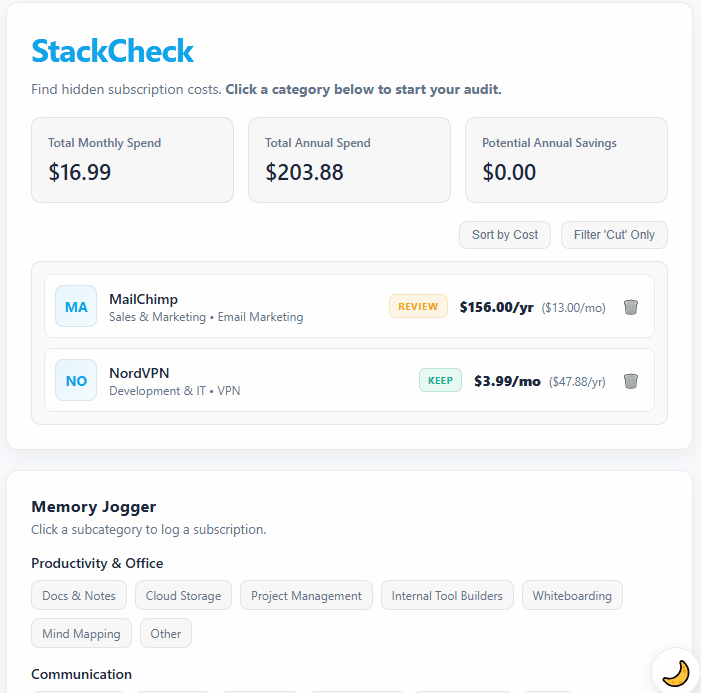Click the MailChimp subscription name
This screenshot has width=701, height=693.
(144, 299)
